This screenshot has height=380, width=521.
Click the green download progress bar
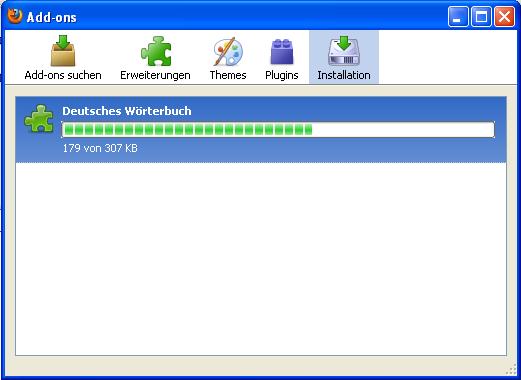click(x=278, y=130)
